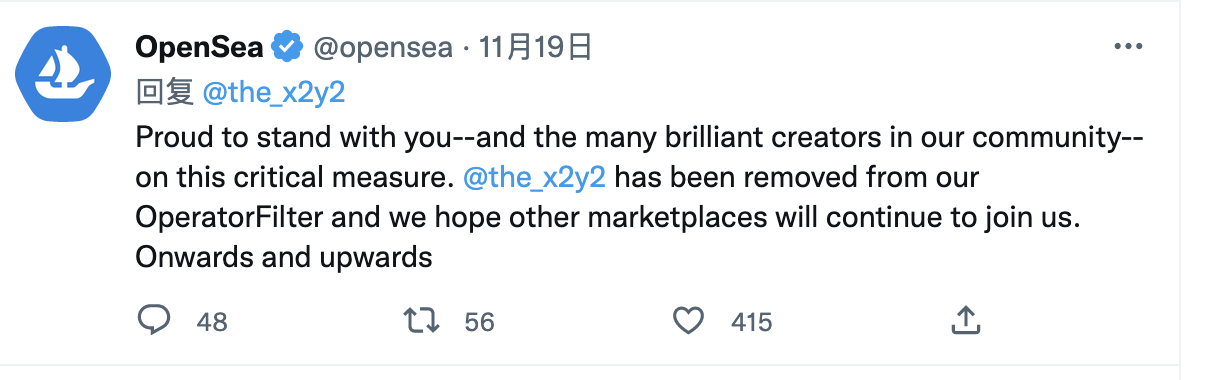
Task: Like the tweet with the heart icon
Action: [688, 321]
